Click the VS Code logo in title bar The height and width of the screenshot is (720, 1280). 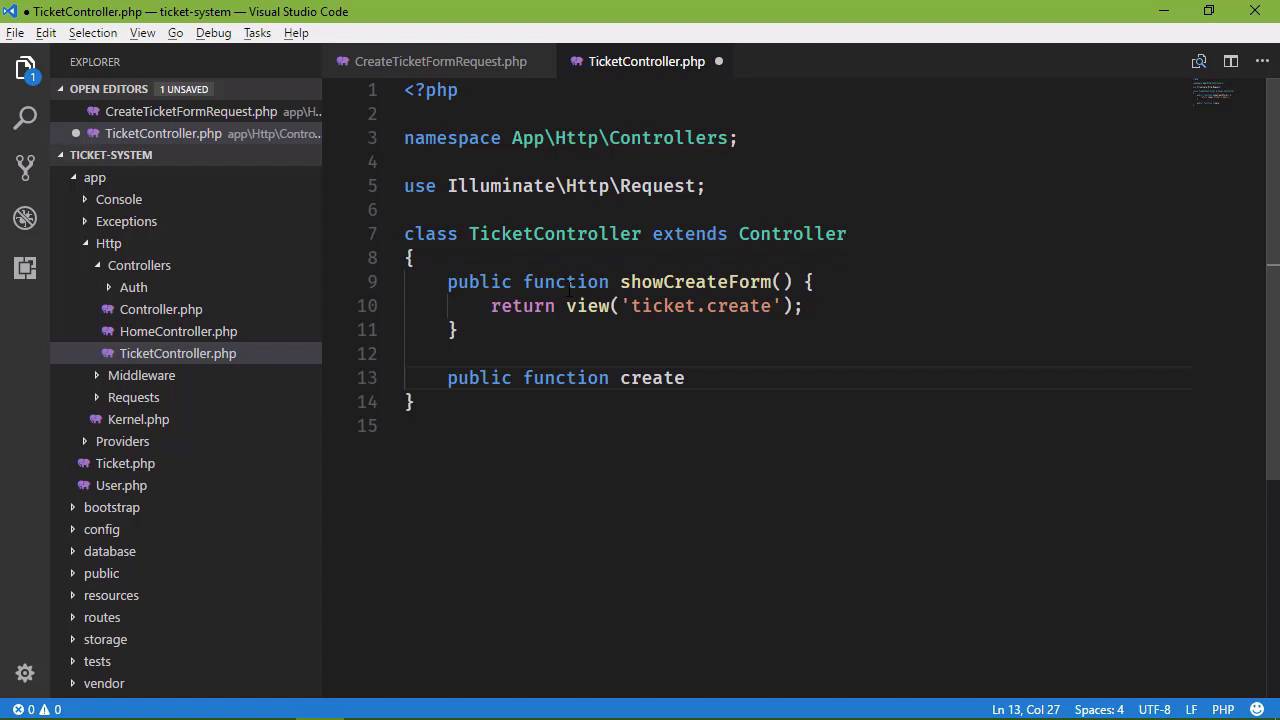click(x=11, y=11)
